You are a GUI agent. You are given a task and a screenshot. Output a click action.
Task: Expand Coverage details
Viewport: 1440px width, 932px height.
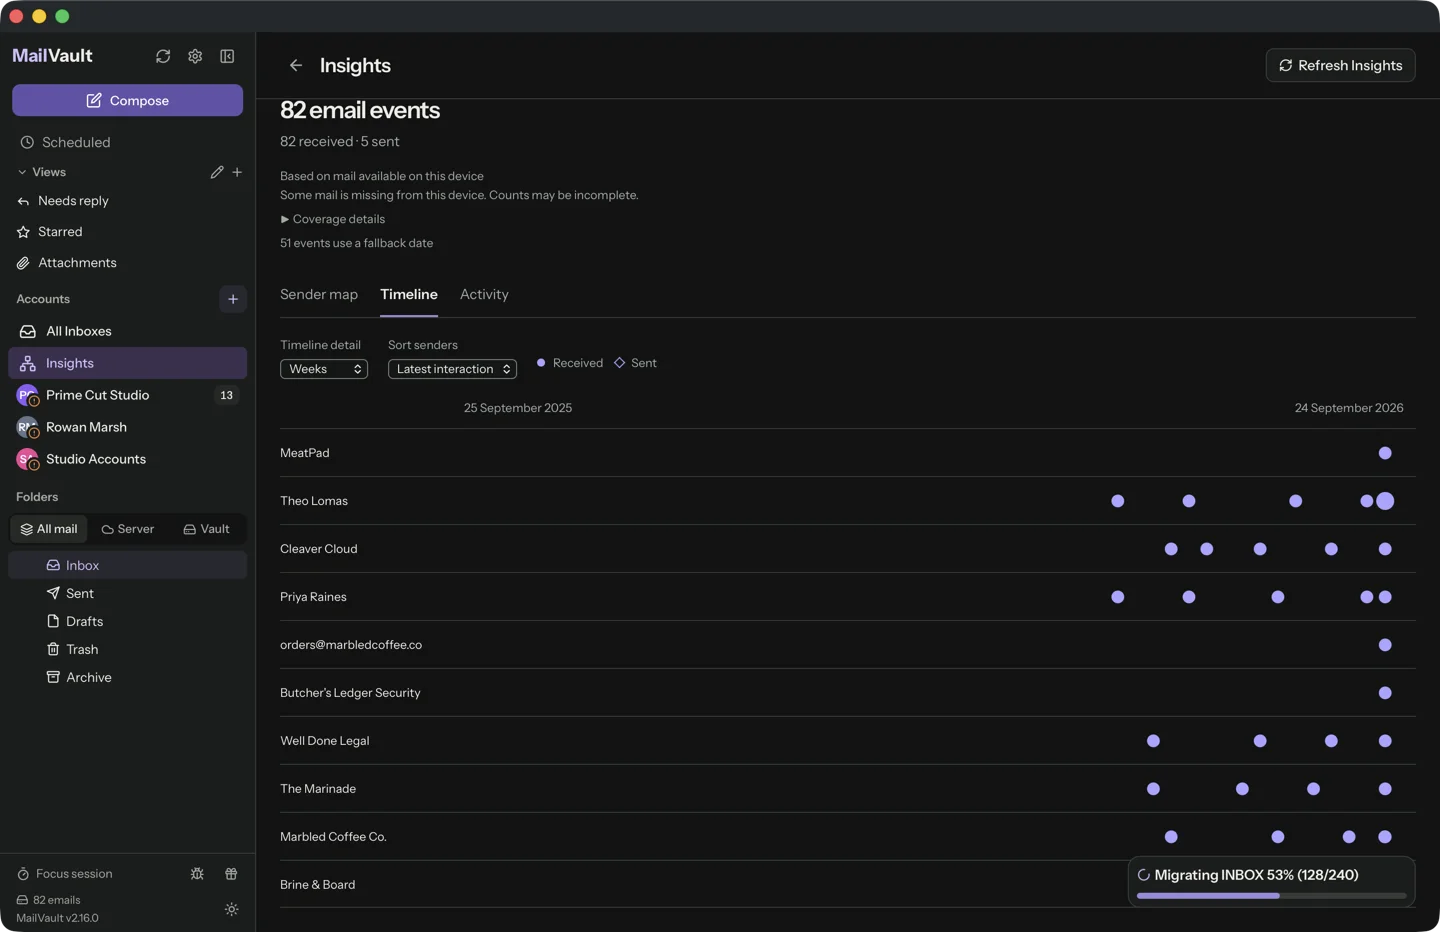point(333,219)
